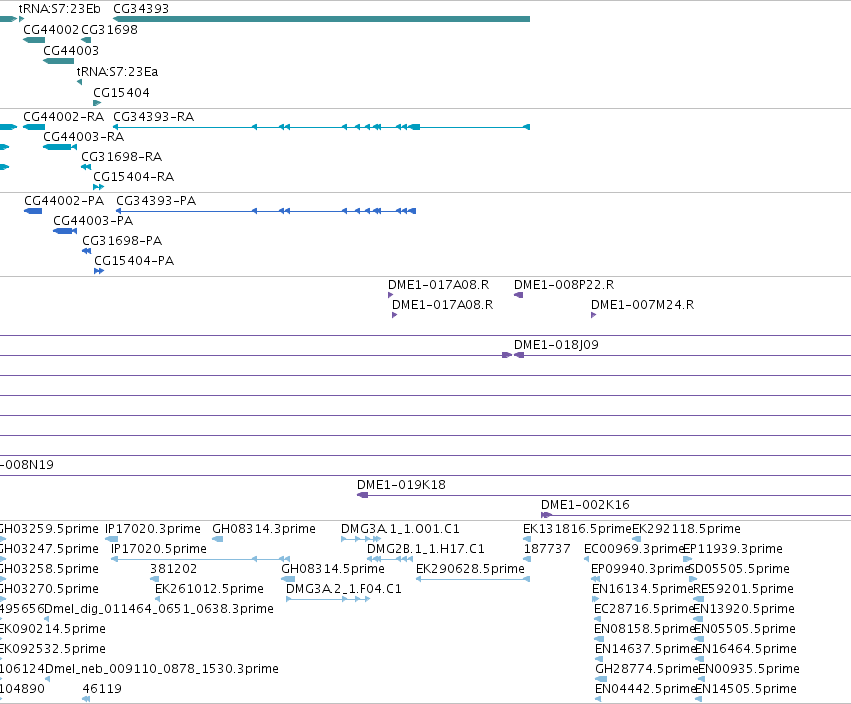Click GH08314.3prime EST label

264,529
